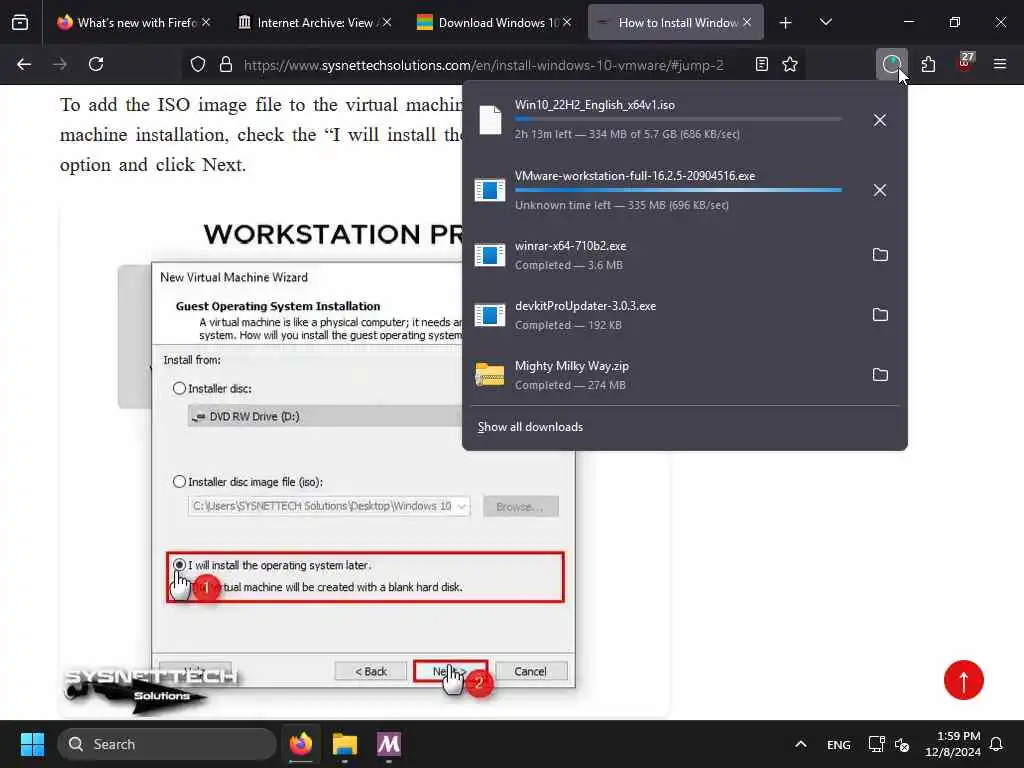Toggle reader view in the address bar

pos(761,64)
